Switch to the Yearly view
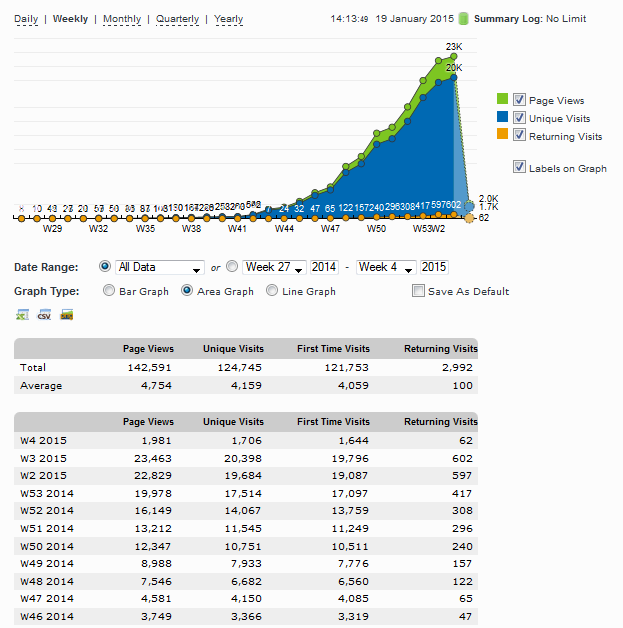Viewport: 623px width, 628px height. 229,19
